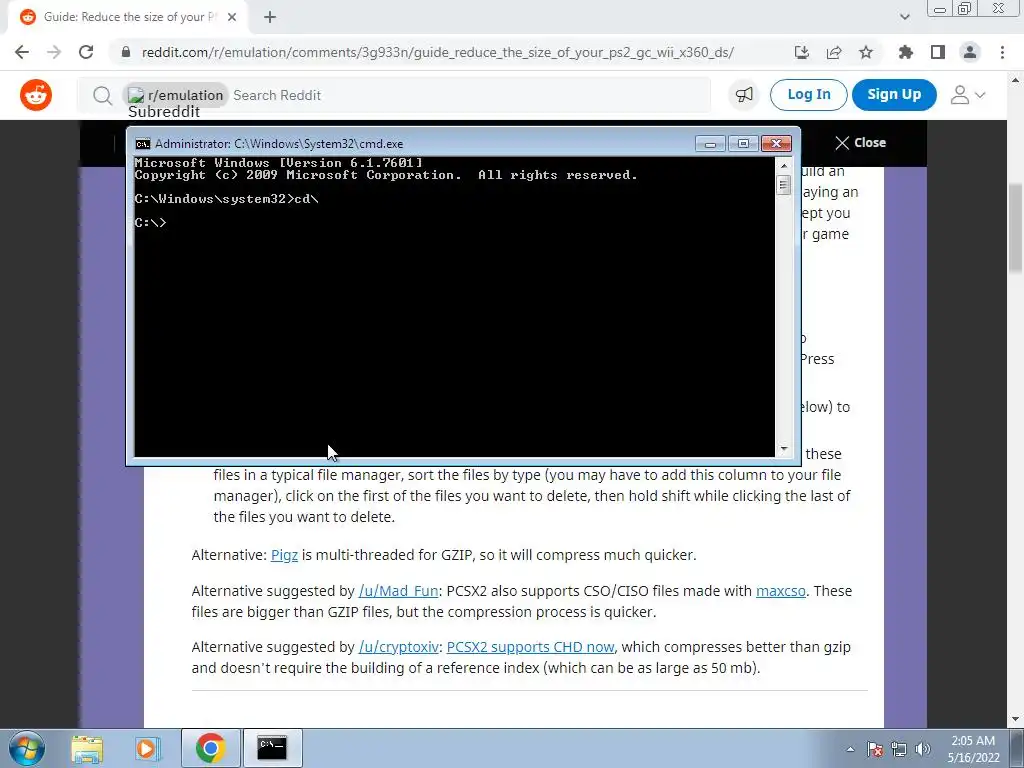The image size is (1024, 768).
Task: Open the /u/Mad_Fun user link
Action: coord(398,591)
